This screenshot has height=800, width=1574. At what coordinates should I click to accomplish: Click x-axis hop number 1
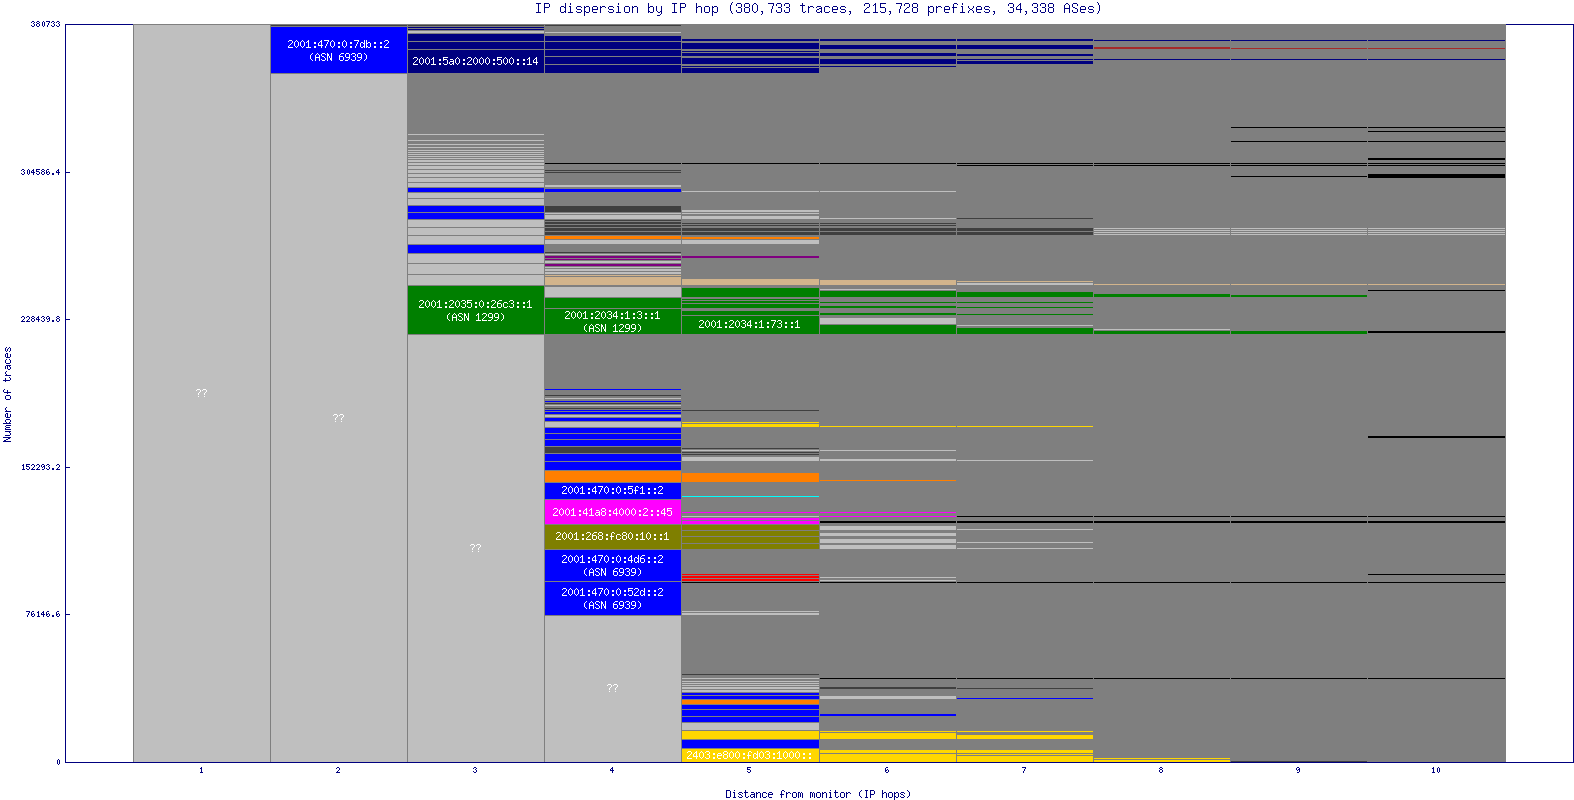[x=201, y=770]
